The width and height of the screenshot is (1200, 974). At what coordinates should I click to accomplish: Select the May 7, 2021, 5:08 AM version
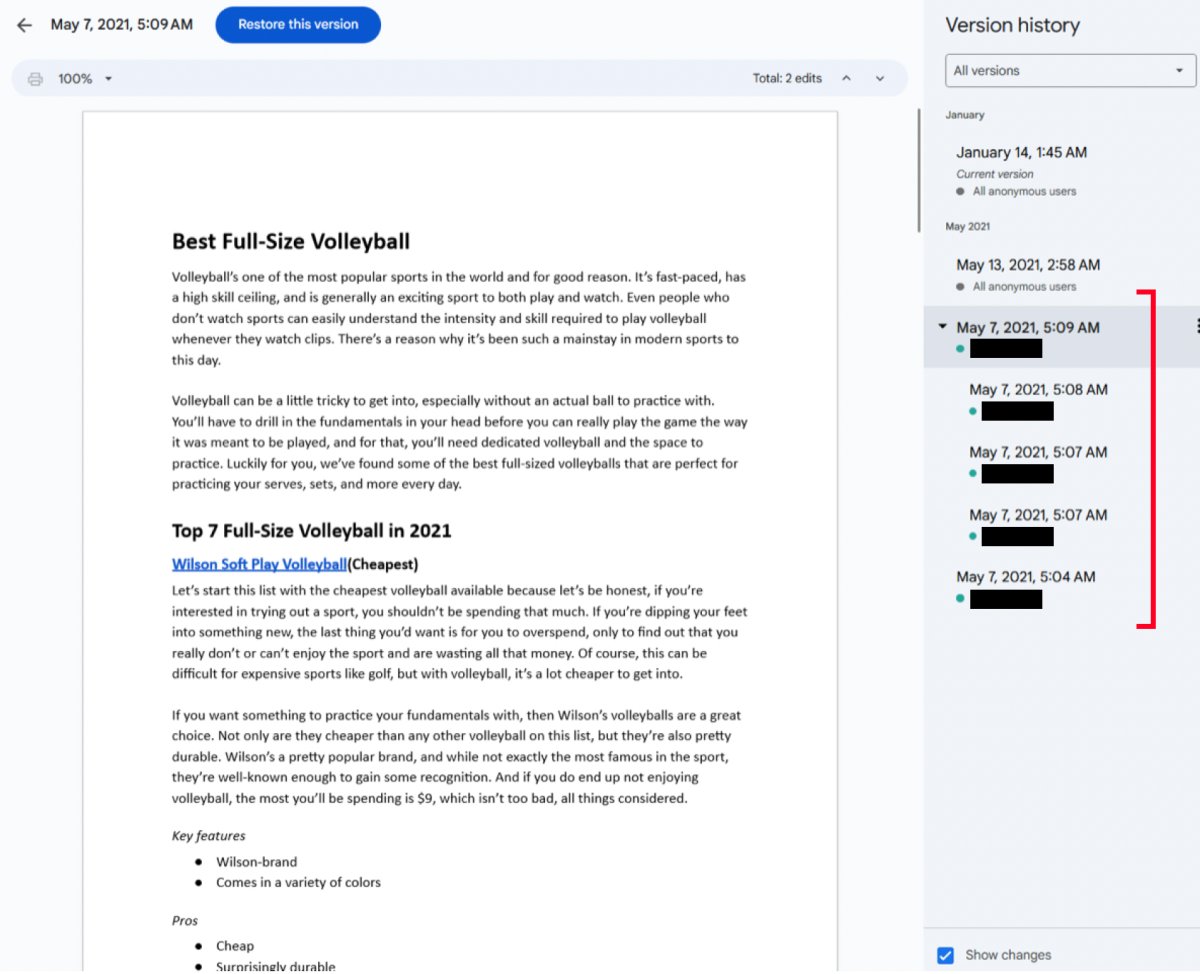(x=1038, y=390)
